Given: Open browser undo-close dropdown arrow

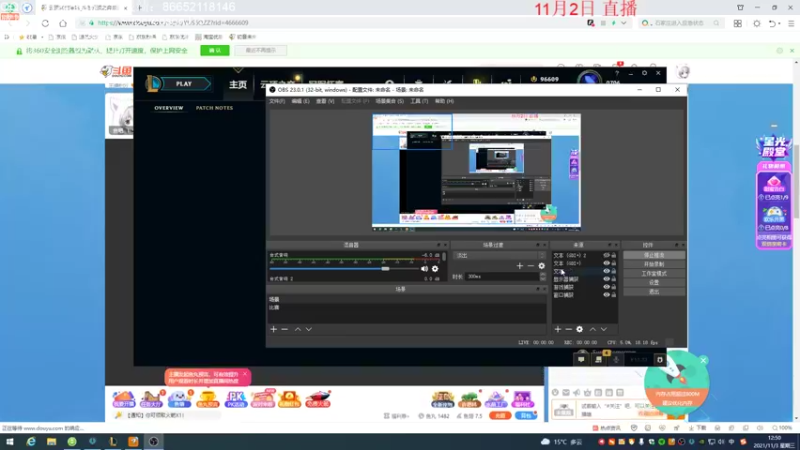Looking at the screenshot, I should pyautogui.click(x=780, y=23).
